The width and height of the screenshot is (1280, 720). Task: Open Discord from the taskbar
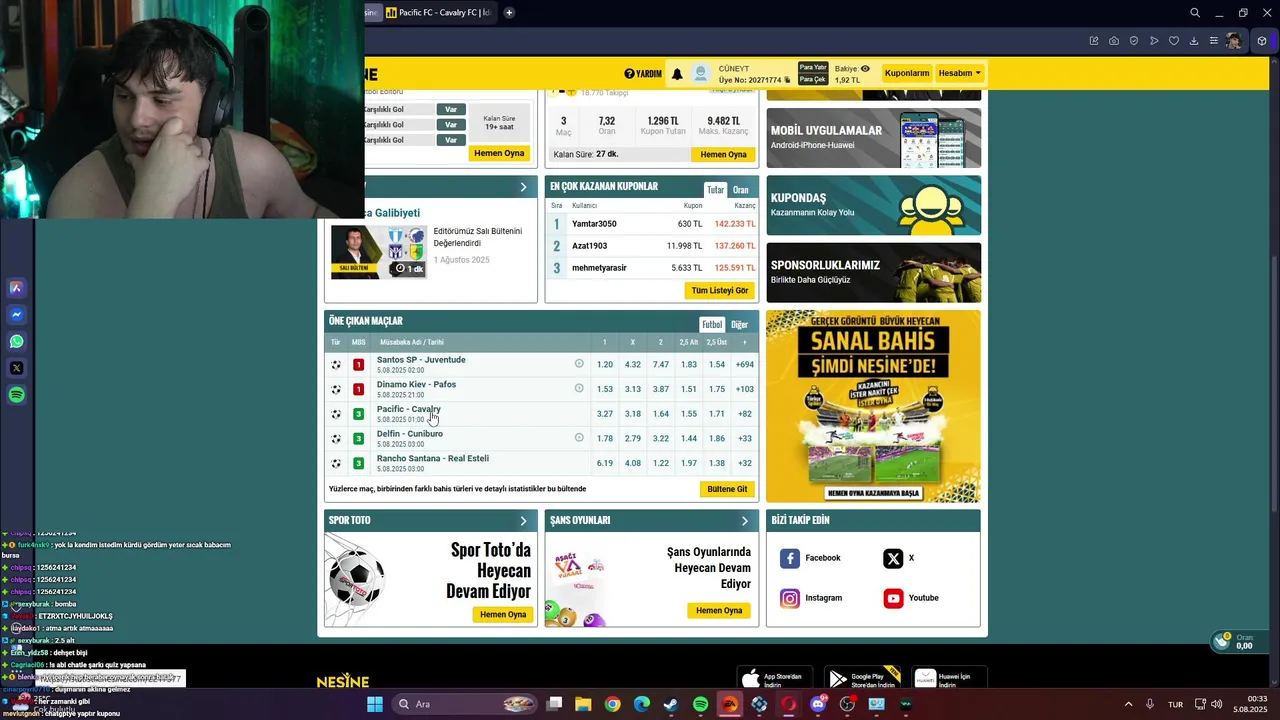click(x=818, y=704)
